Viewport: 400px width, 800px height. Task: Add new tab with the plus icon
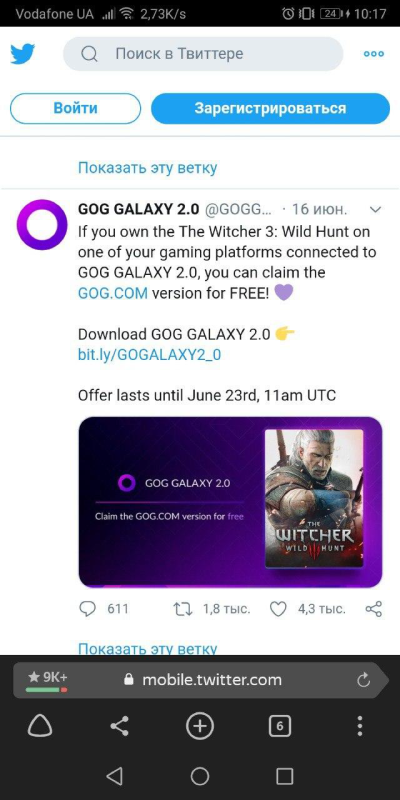point(199,726)
